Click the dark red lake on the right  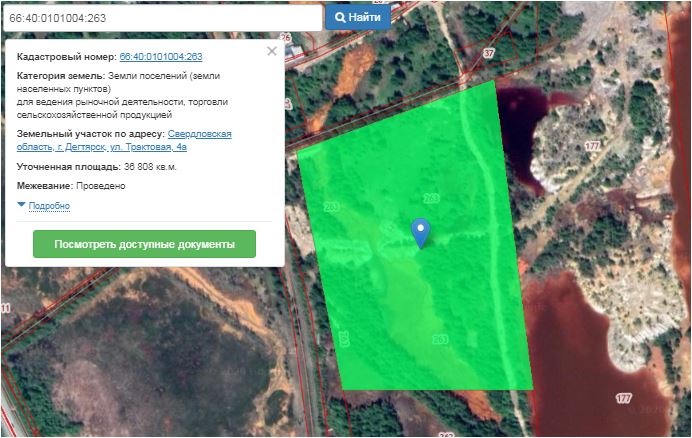600,330
